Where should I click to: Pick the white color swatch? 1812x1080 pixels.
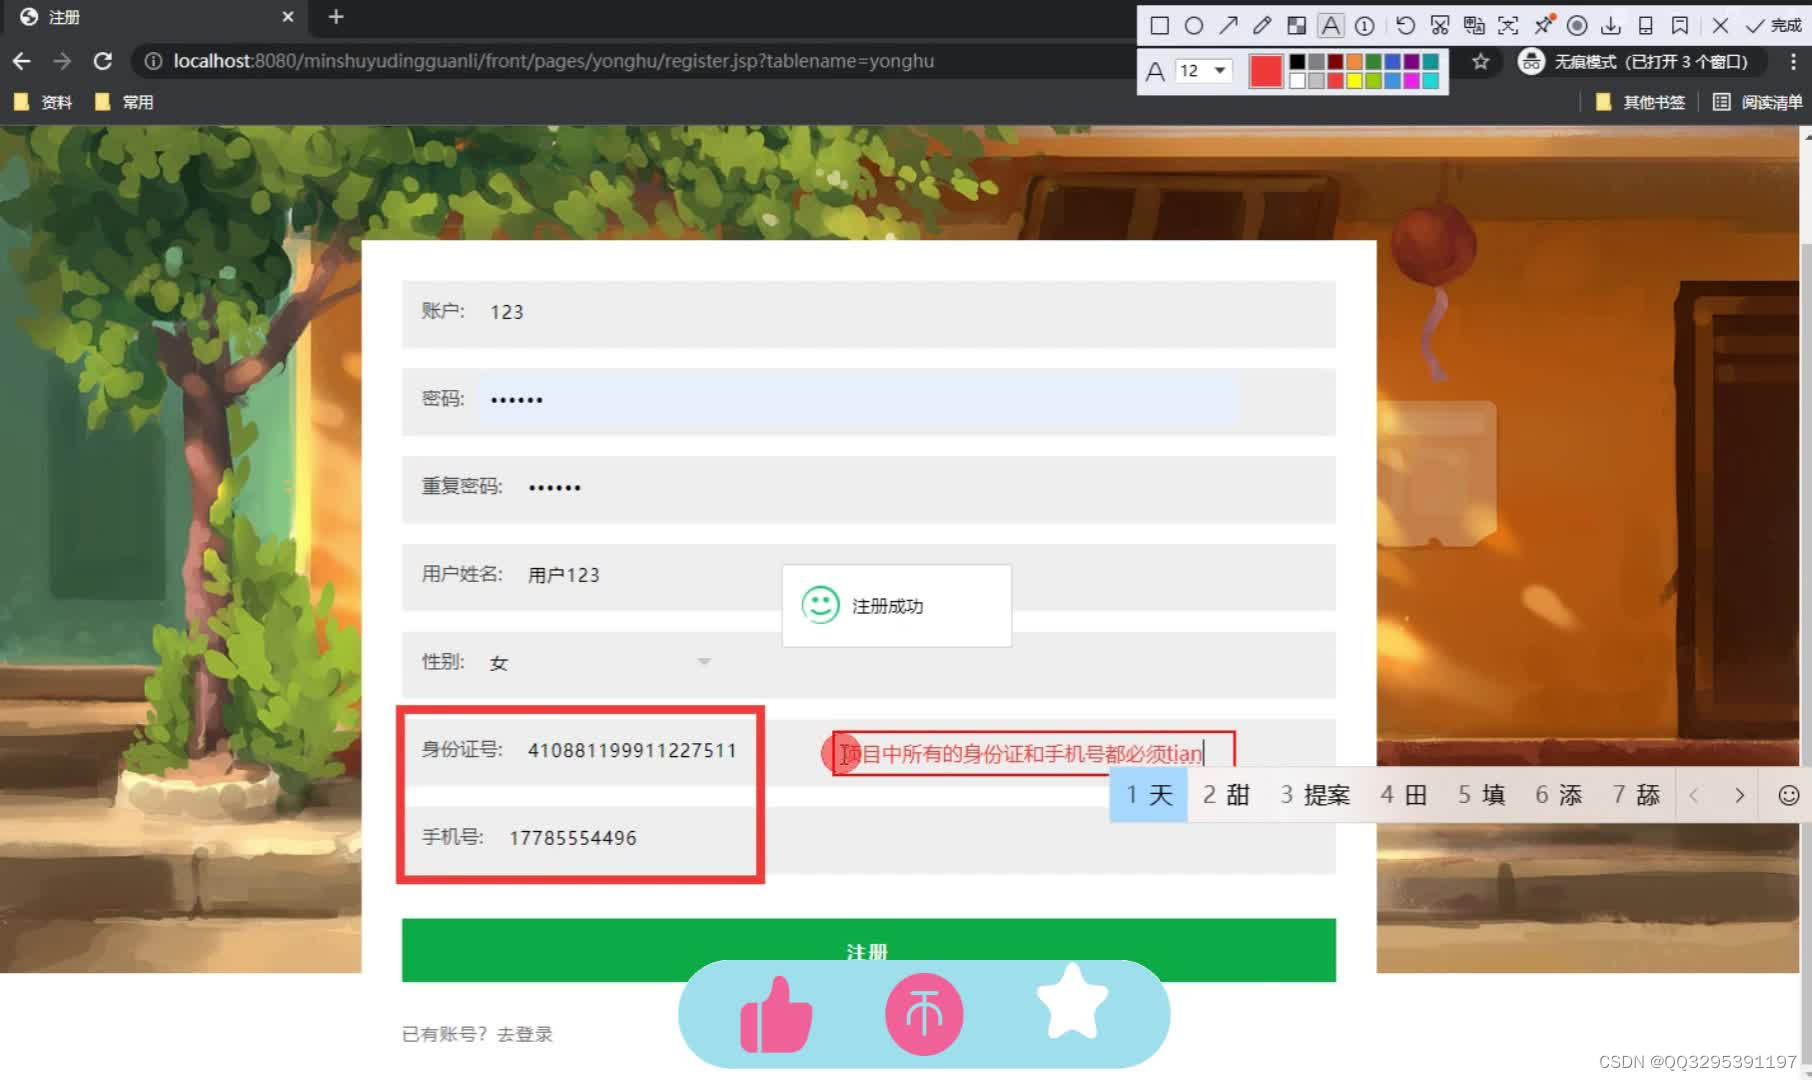[x=1297, y=81]
